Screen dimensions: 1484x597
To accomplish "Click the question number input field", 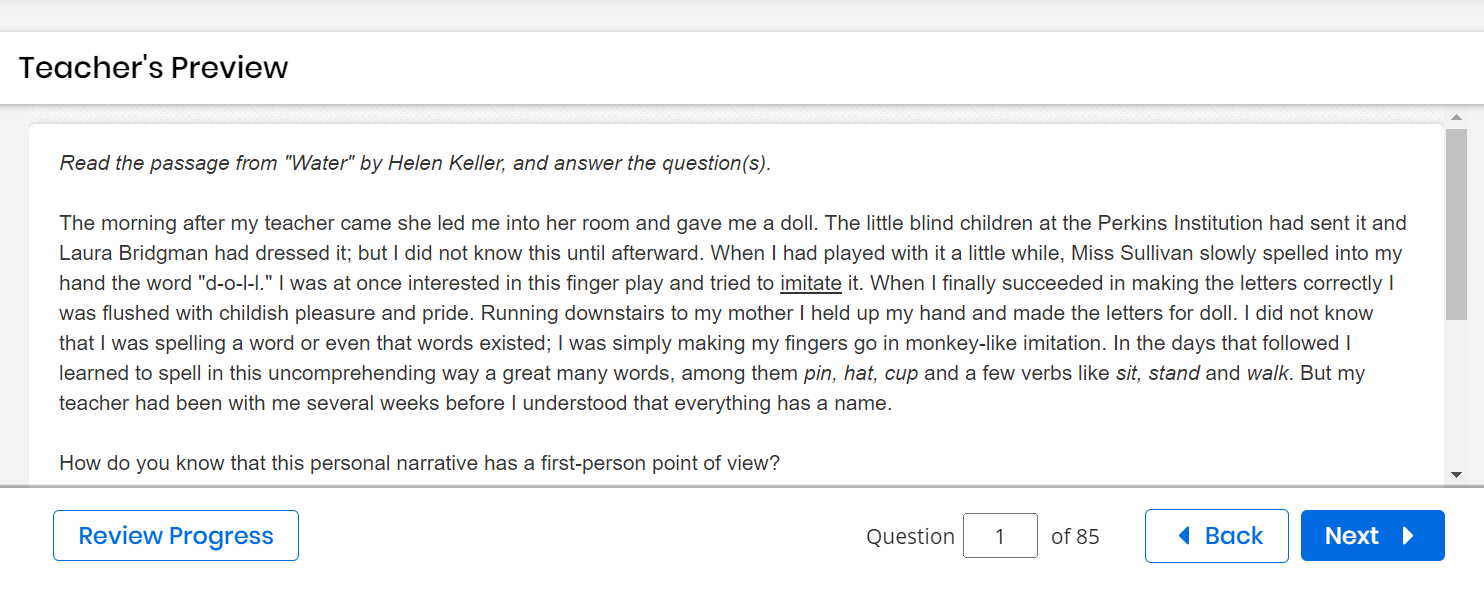I will coord(1000,536).
